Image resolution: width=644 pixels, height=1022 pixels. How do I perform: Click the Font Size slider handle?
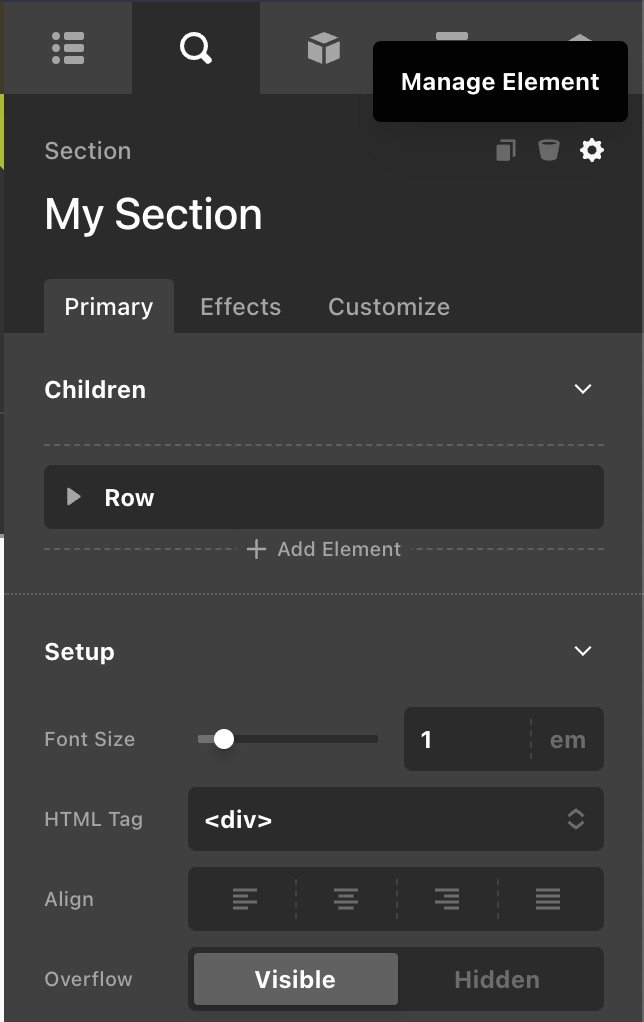tap(224, 739)
